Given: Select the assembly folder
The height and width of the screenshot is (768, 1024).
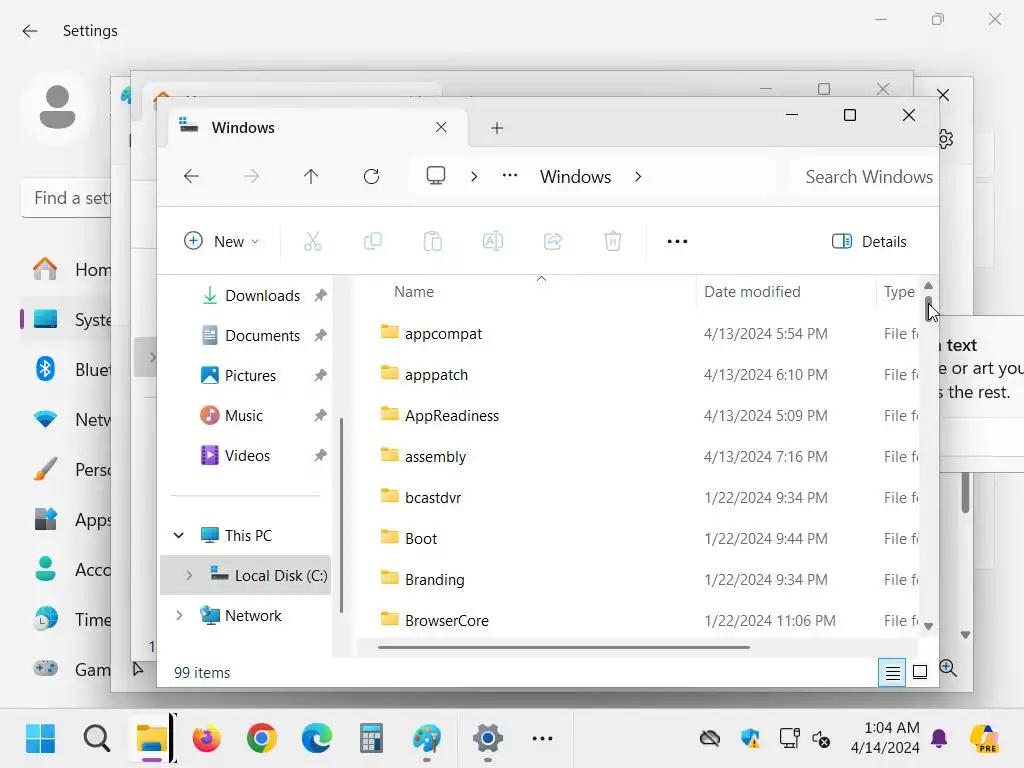Looking at the screenshot, I should [435, 456].
